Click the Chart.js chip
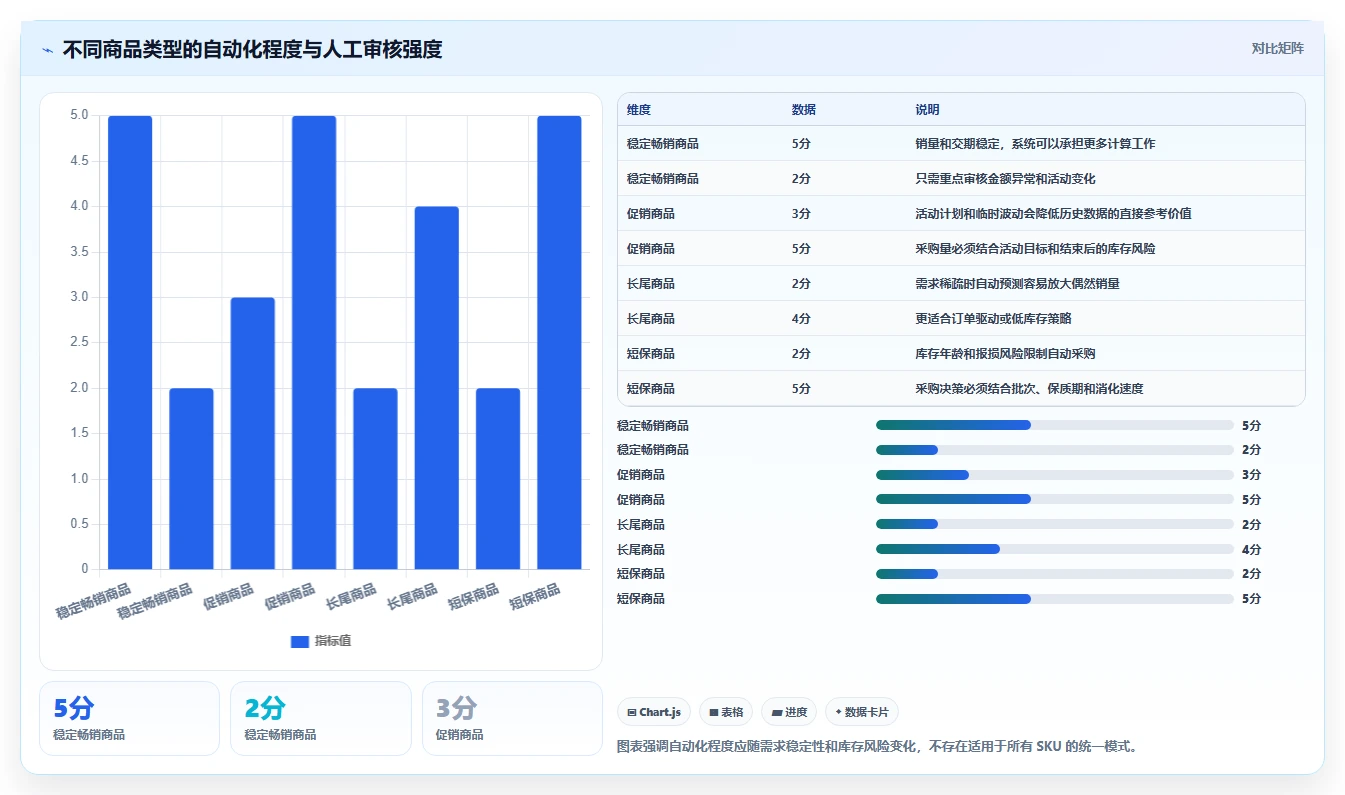This screenshot has width=1345, height=795. point(654,712)
